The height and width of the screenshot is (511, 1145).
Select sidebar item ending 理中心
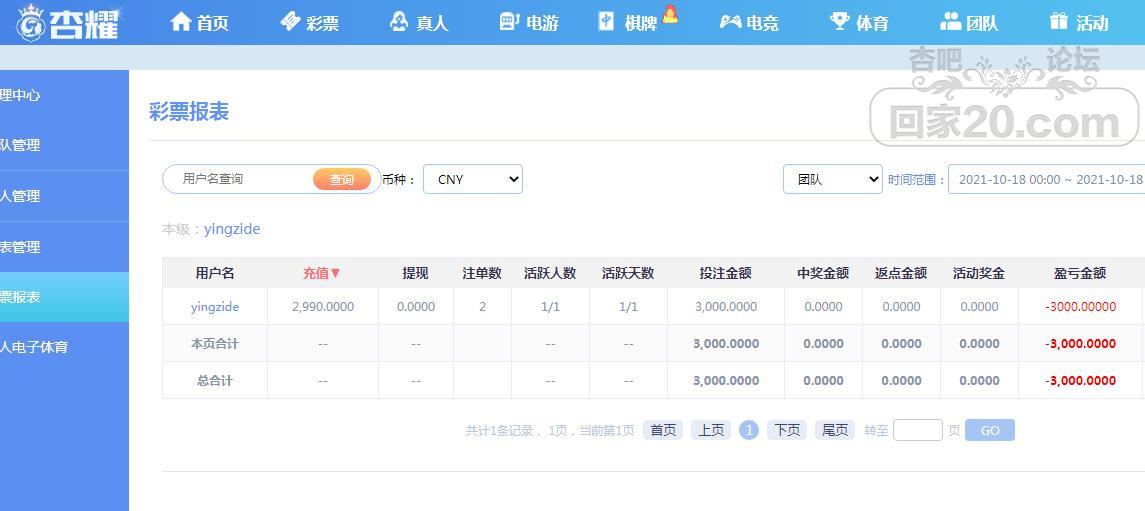64,95
